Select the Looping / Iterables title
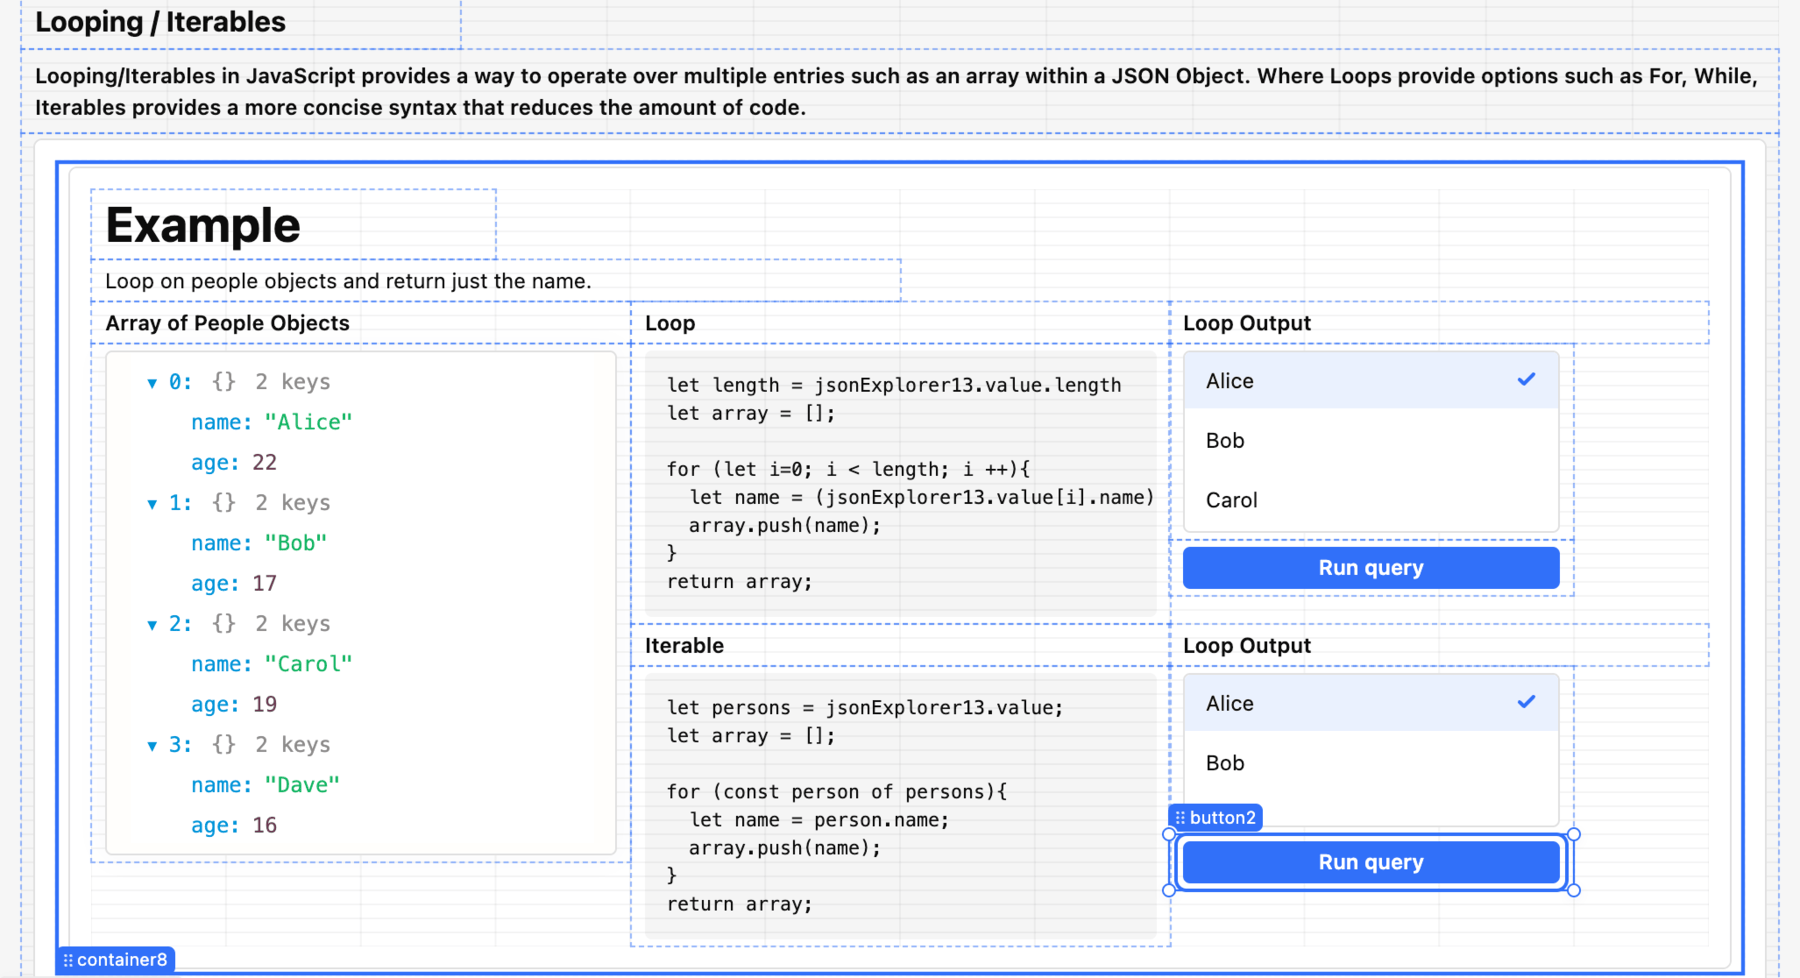 point(160,22)
